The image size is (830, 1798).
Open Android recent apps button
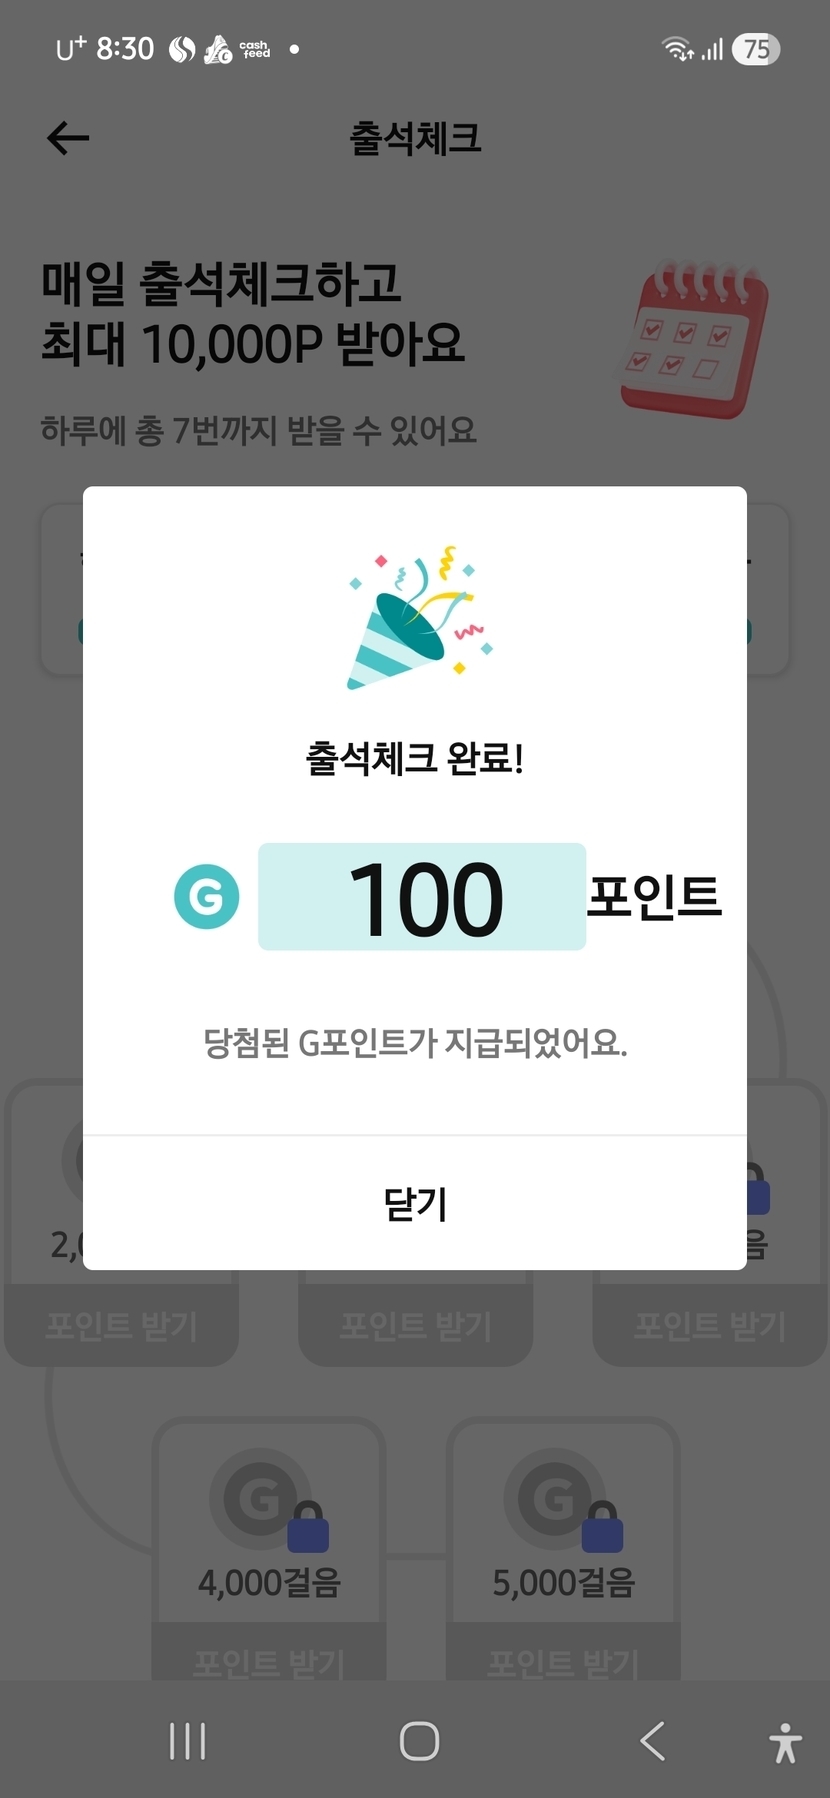[x=188, y=1741]
